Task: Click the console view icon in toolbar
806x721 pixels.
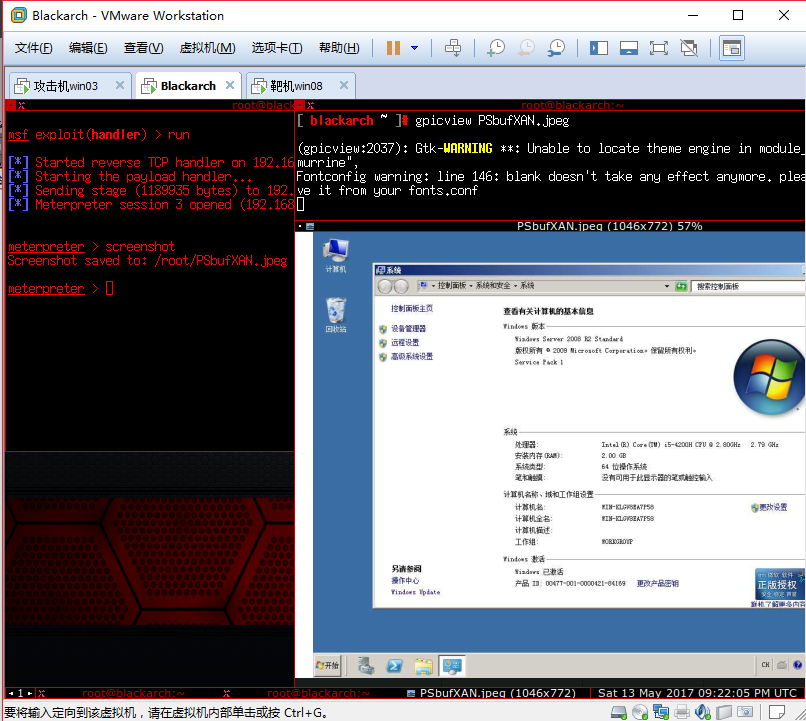Action: coord(731,48)
